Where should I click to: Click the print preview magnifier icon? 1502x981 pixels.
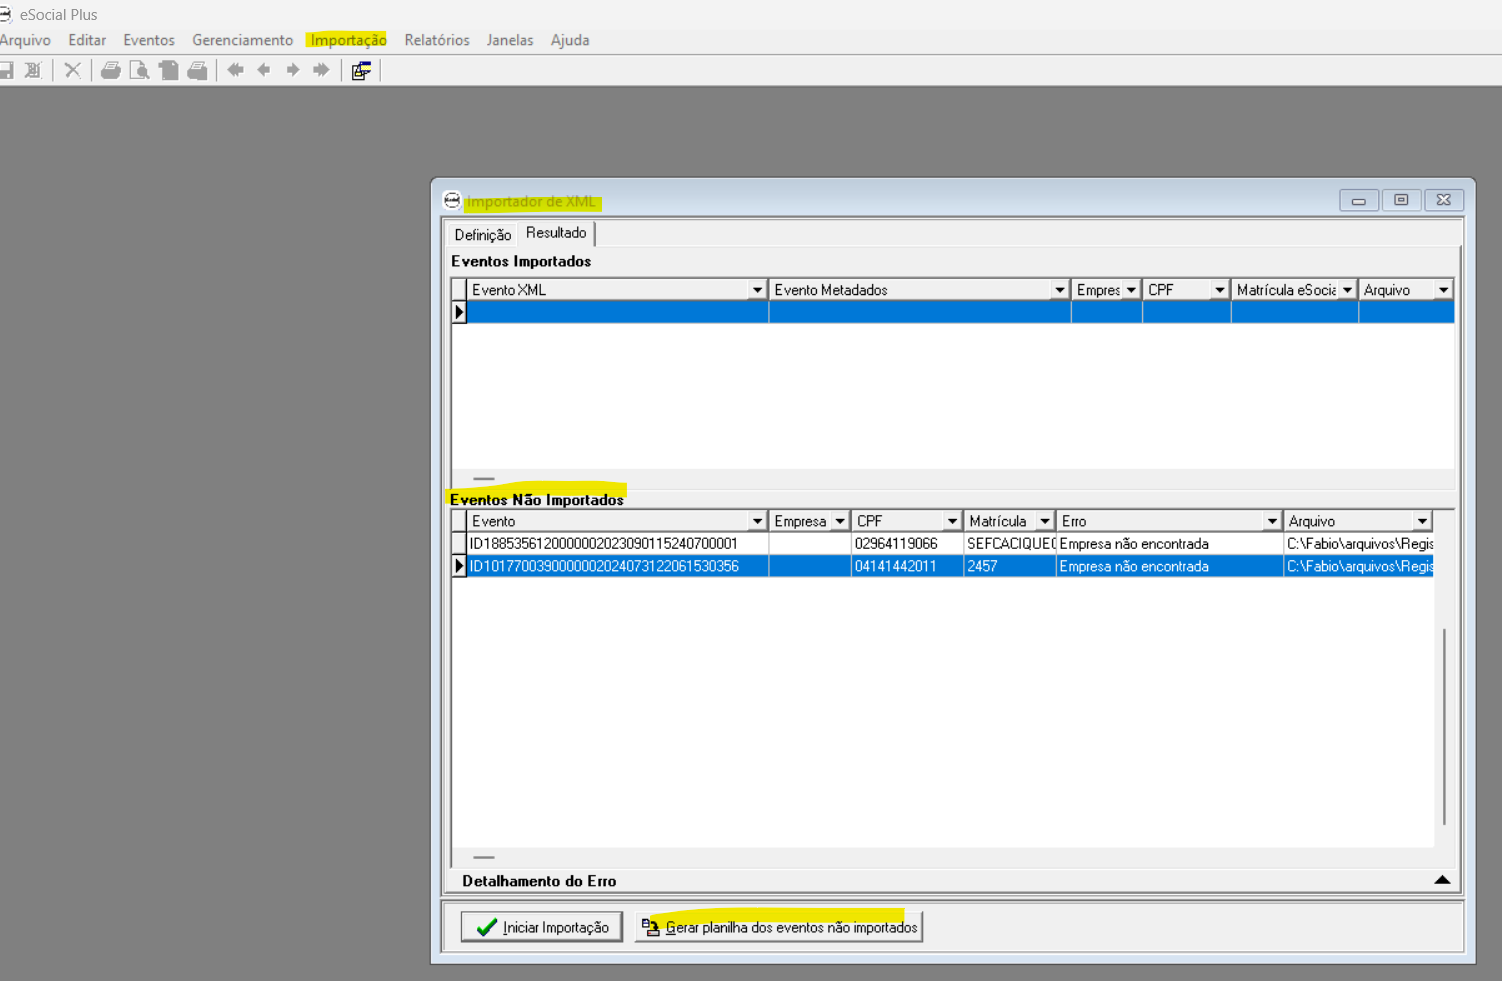click(140, 70)
